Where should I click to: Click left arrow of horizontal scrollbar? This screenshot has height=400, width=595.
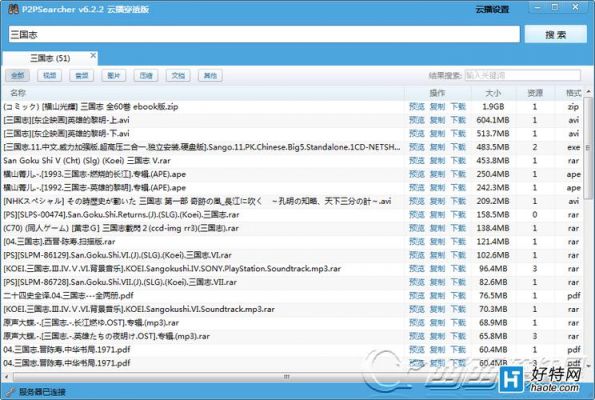[x=6, y=377]
